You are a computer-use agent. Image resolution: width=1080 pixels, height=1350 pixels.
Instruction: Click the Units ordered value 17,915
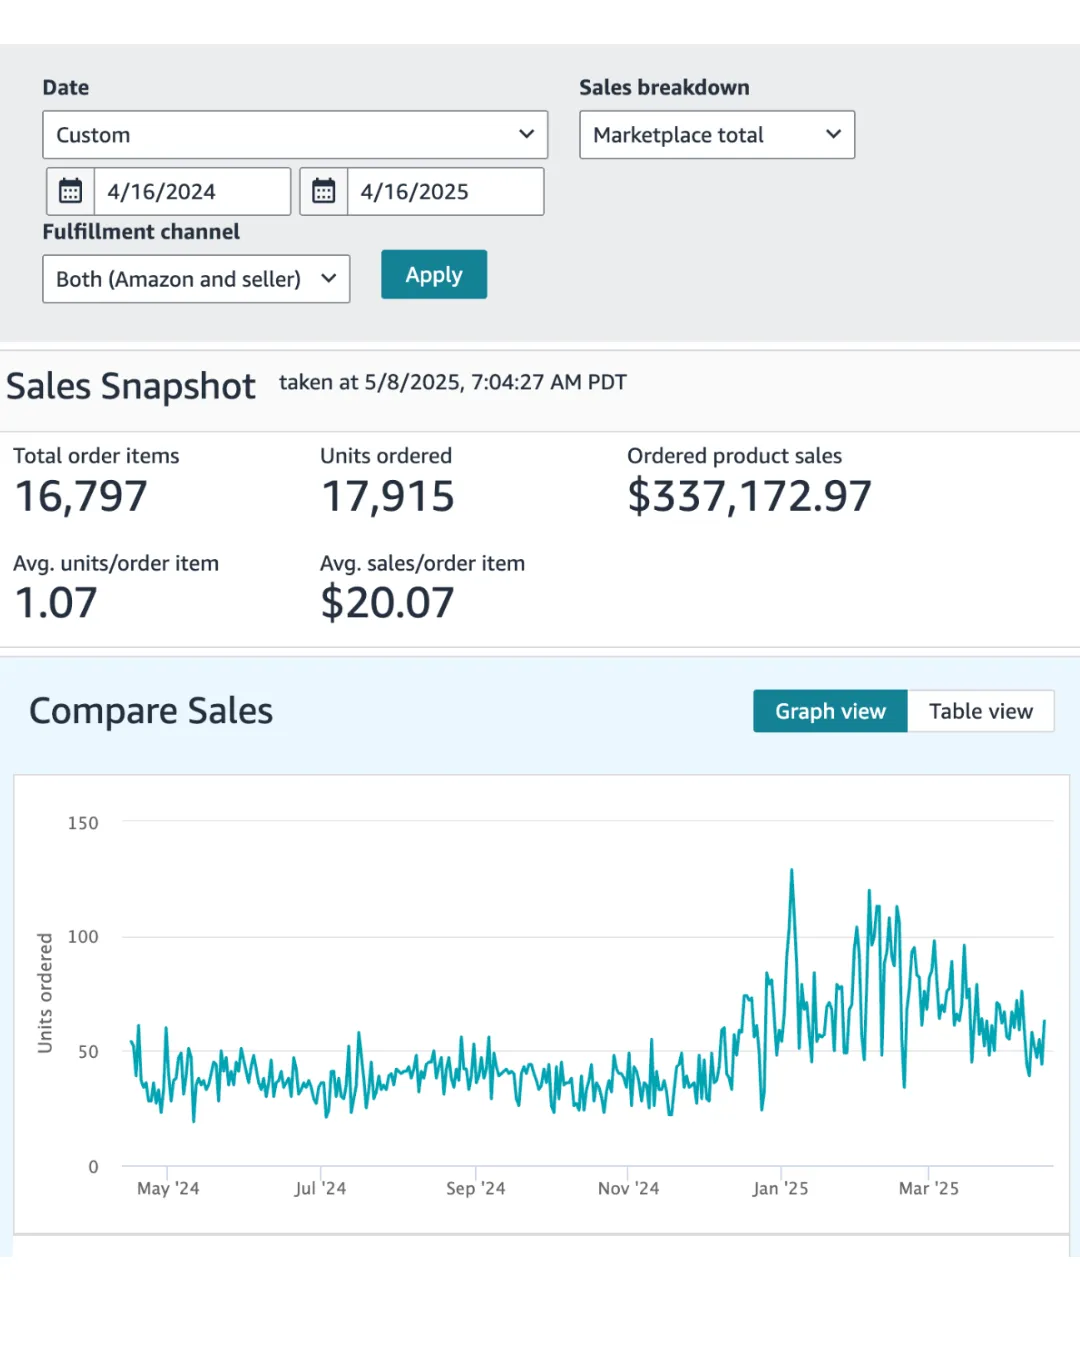tap(388, 496)
